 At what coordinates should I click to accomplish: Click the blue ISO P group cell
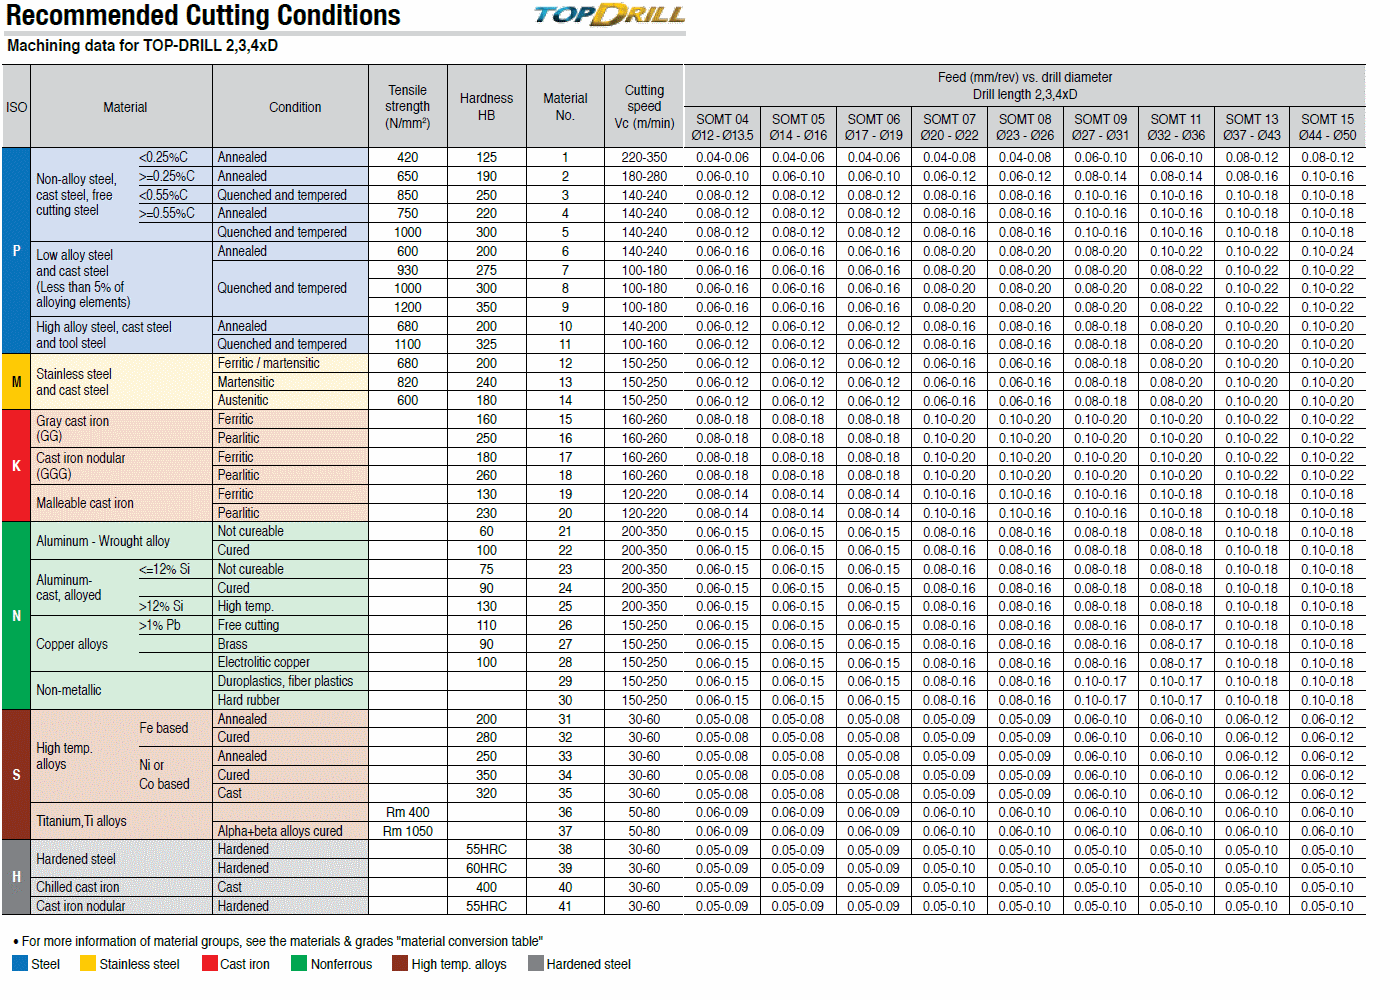pyautogui.click(x=16, y=250)
